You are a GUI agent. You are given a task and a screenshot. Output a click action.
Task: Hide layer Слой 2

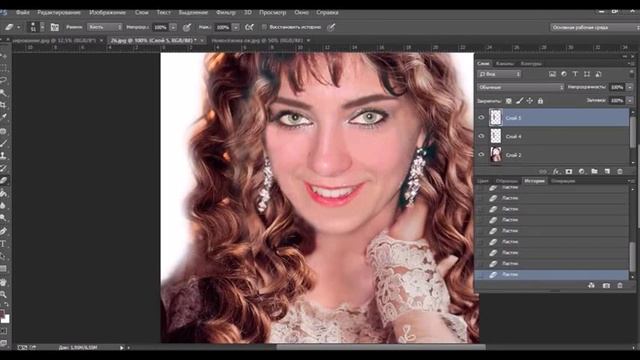coord(481,155)
